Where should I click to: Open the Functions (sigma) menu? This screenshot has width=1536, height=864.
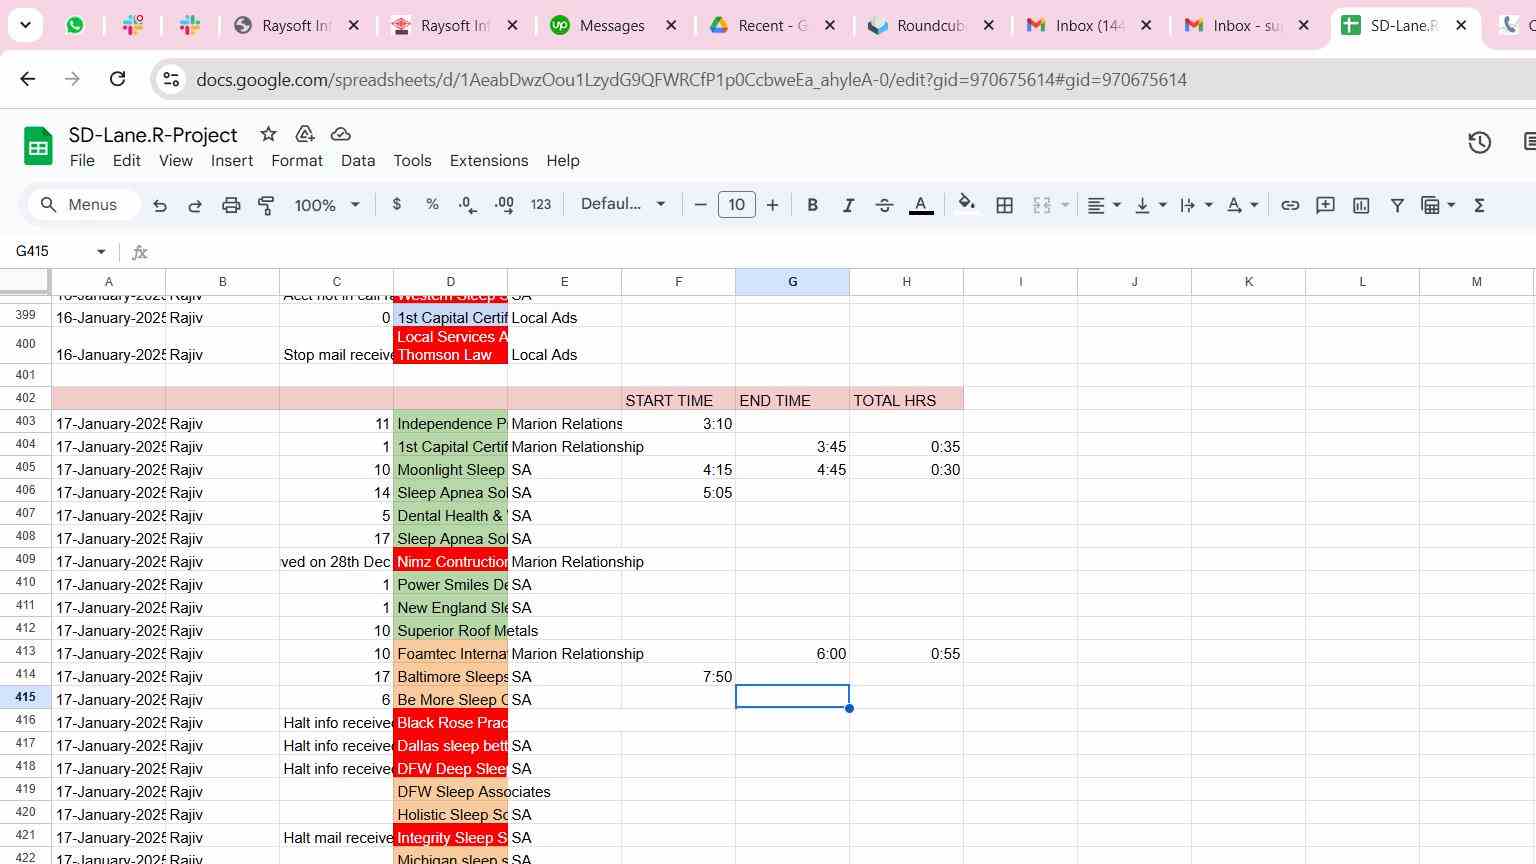(x=1479, y=205)
